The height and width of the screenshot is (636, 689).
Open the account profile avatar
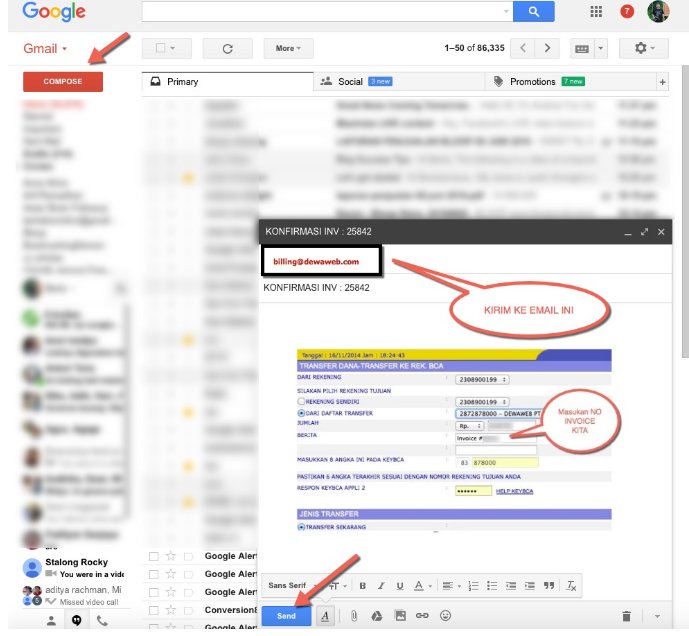pyautogui.click(x=658, y=11)
